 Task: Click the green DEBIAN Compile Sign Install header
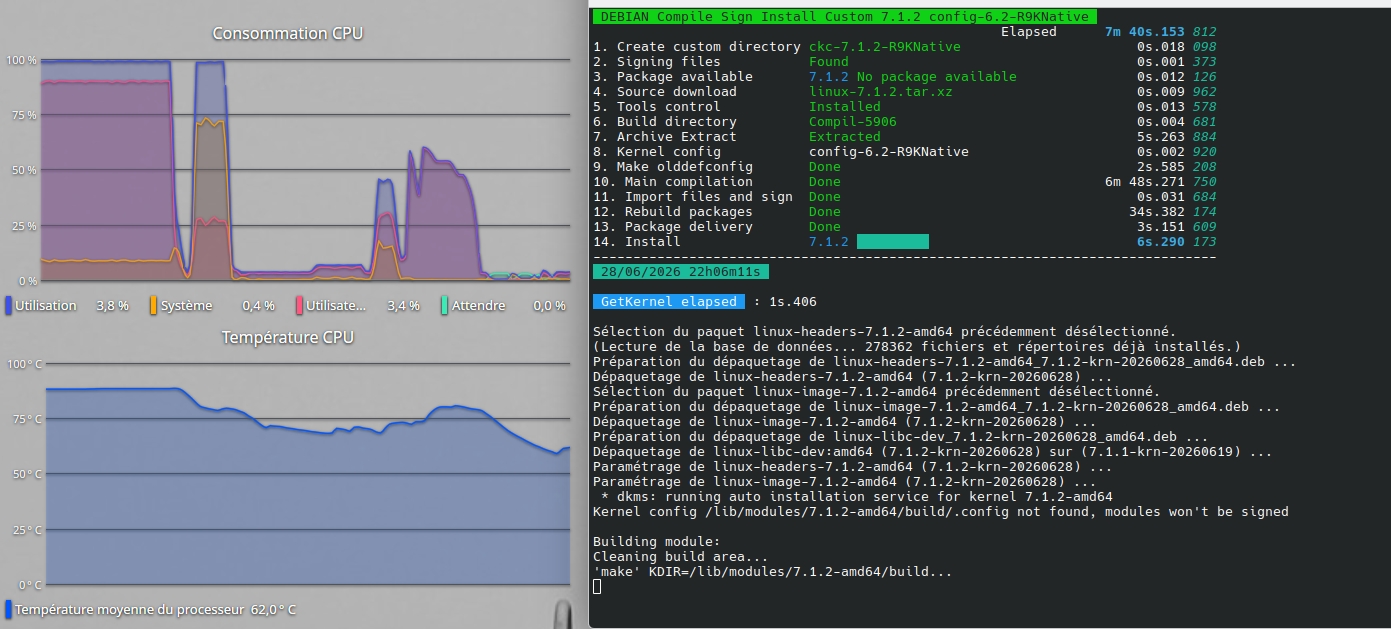(844, 16)
